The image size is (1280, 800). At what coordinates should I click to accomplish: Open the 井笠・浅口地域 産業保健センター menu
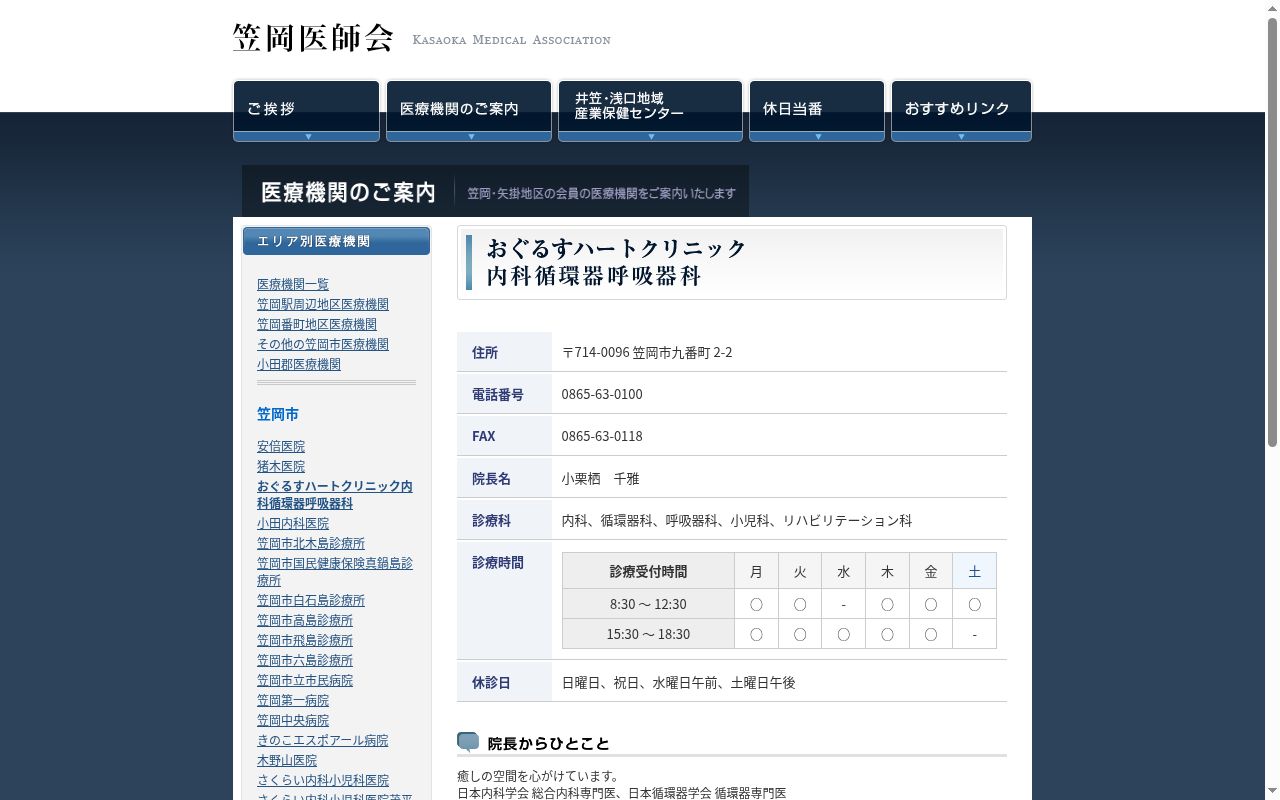(650, 111)
